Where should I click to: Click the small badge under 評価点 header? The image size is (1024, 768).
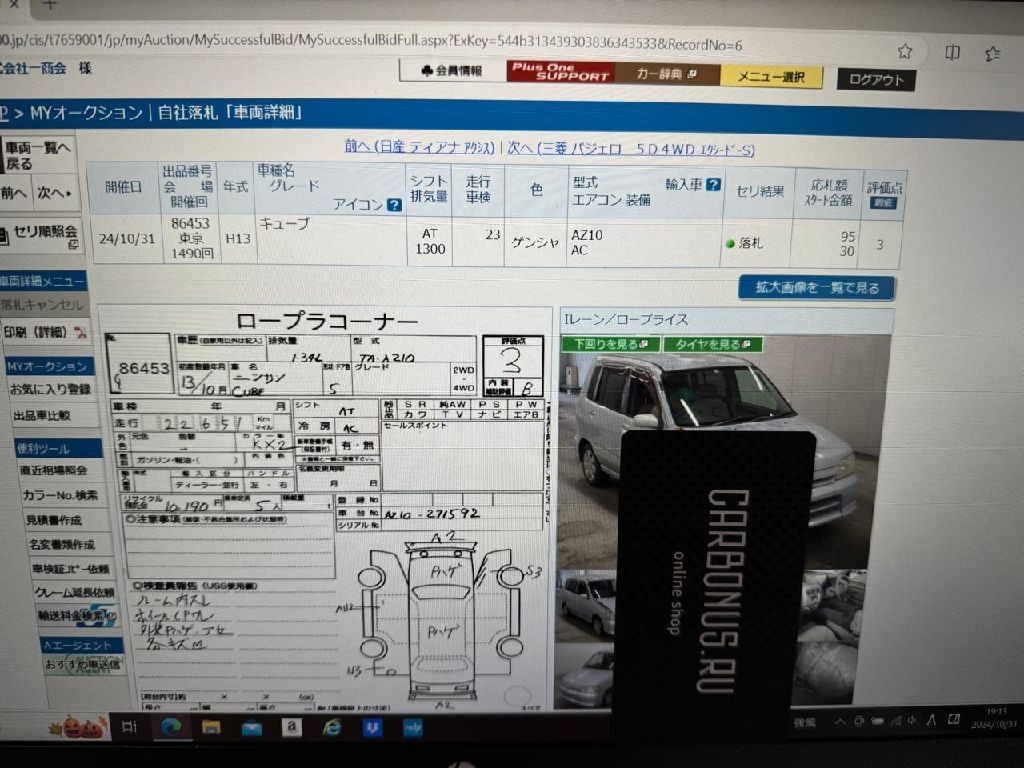click(884, 203)
